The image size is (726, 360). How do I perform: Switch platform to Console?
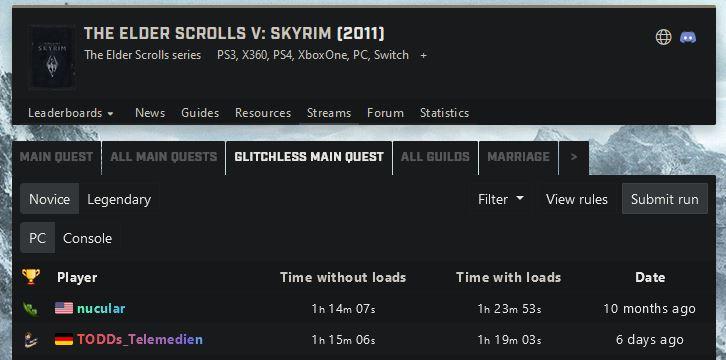[88, 238]
